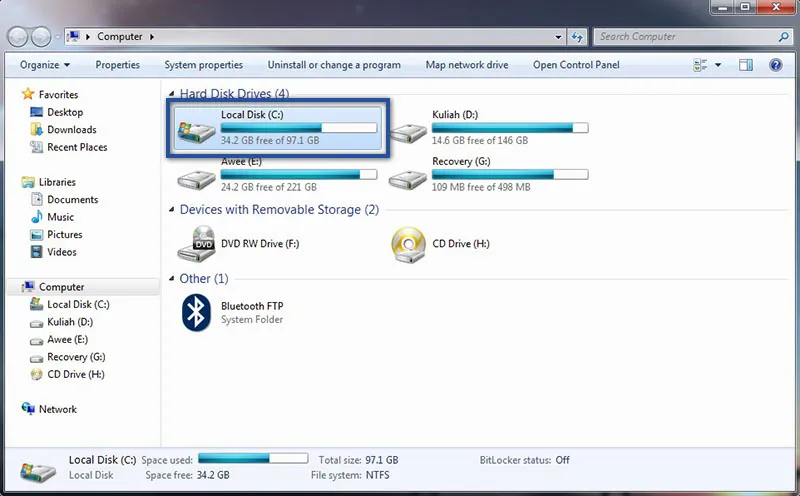The image size is (800, 496).
Task: Change the view layout icon
Action: point(700,65)
